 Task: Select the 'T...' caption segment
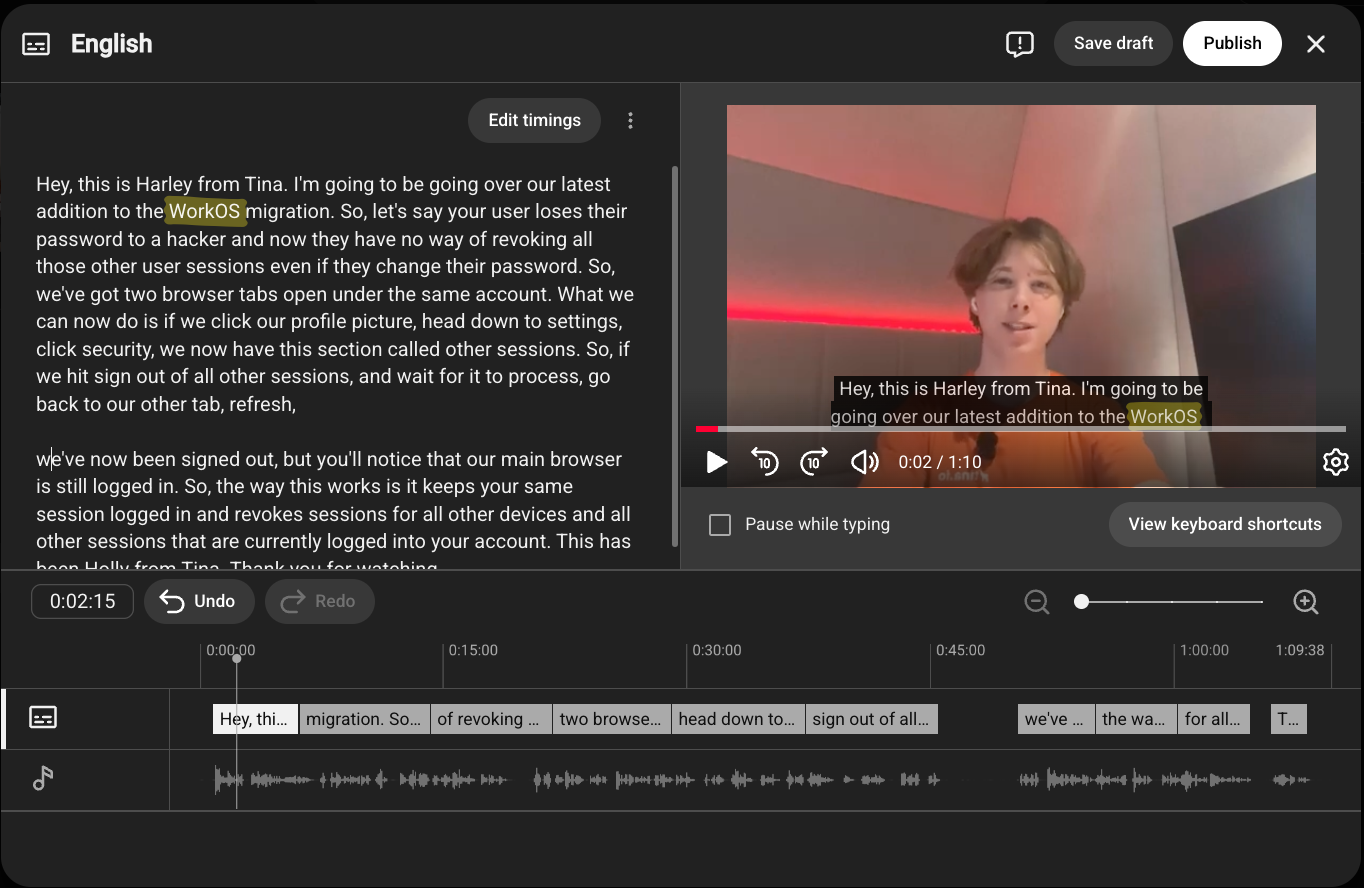tap(1289, 719)
